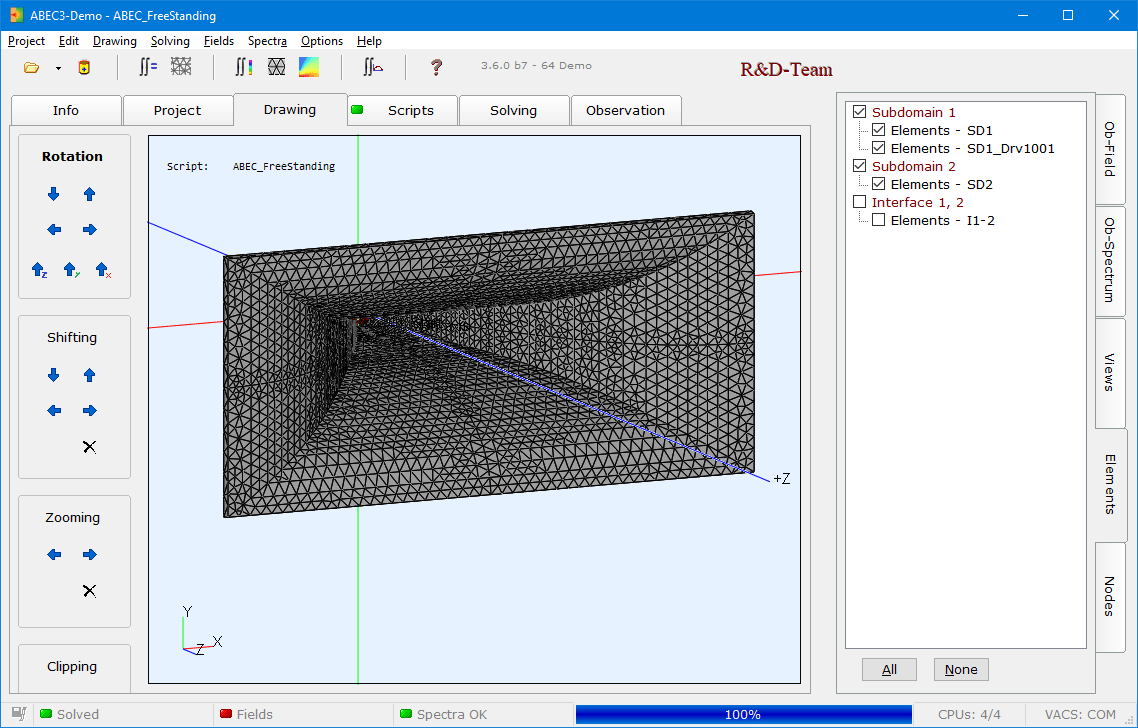
Task: Shift view right in Shifting panel
Action: pyautogui.click(x=89, y=411)
